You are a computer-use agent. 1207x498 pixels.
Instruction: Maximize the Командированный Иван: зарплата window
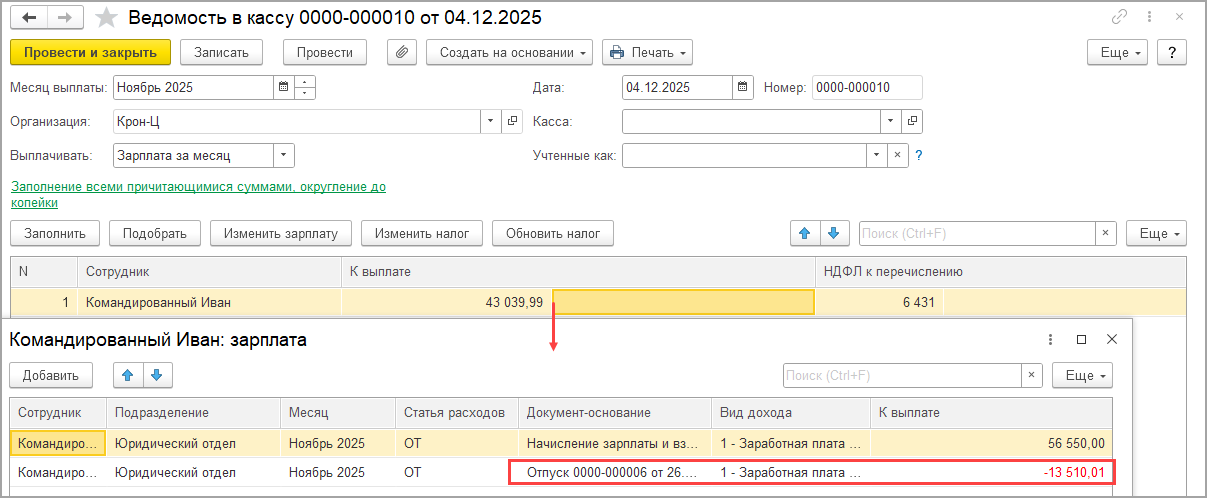pos(1081,340)
